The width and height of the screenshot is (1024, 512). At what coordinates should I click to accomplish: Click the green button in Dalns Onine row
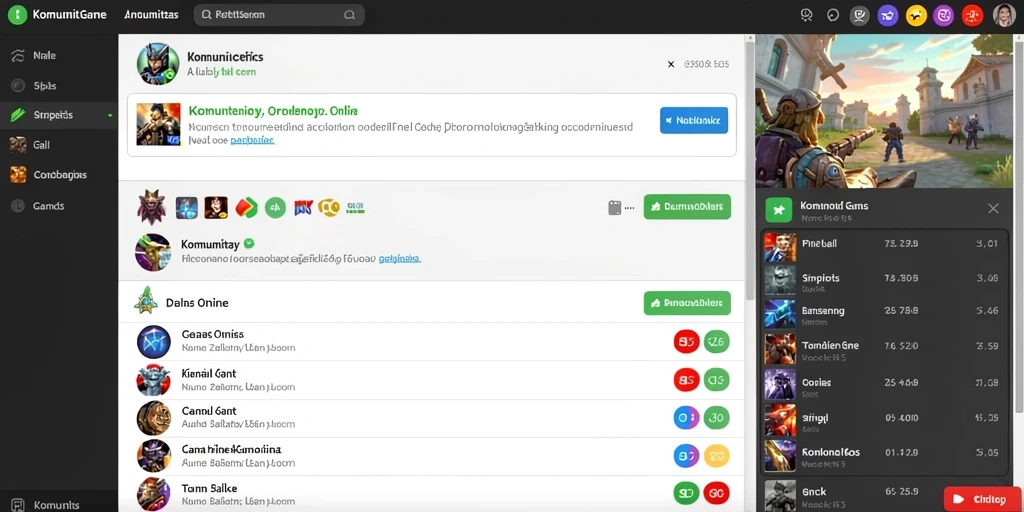point(687,303)
